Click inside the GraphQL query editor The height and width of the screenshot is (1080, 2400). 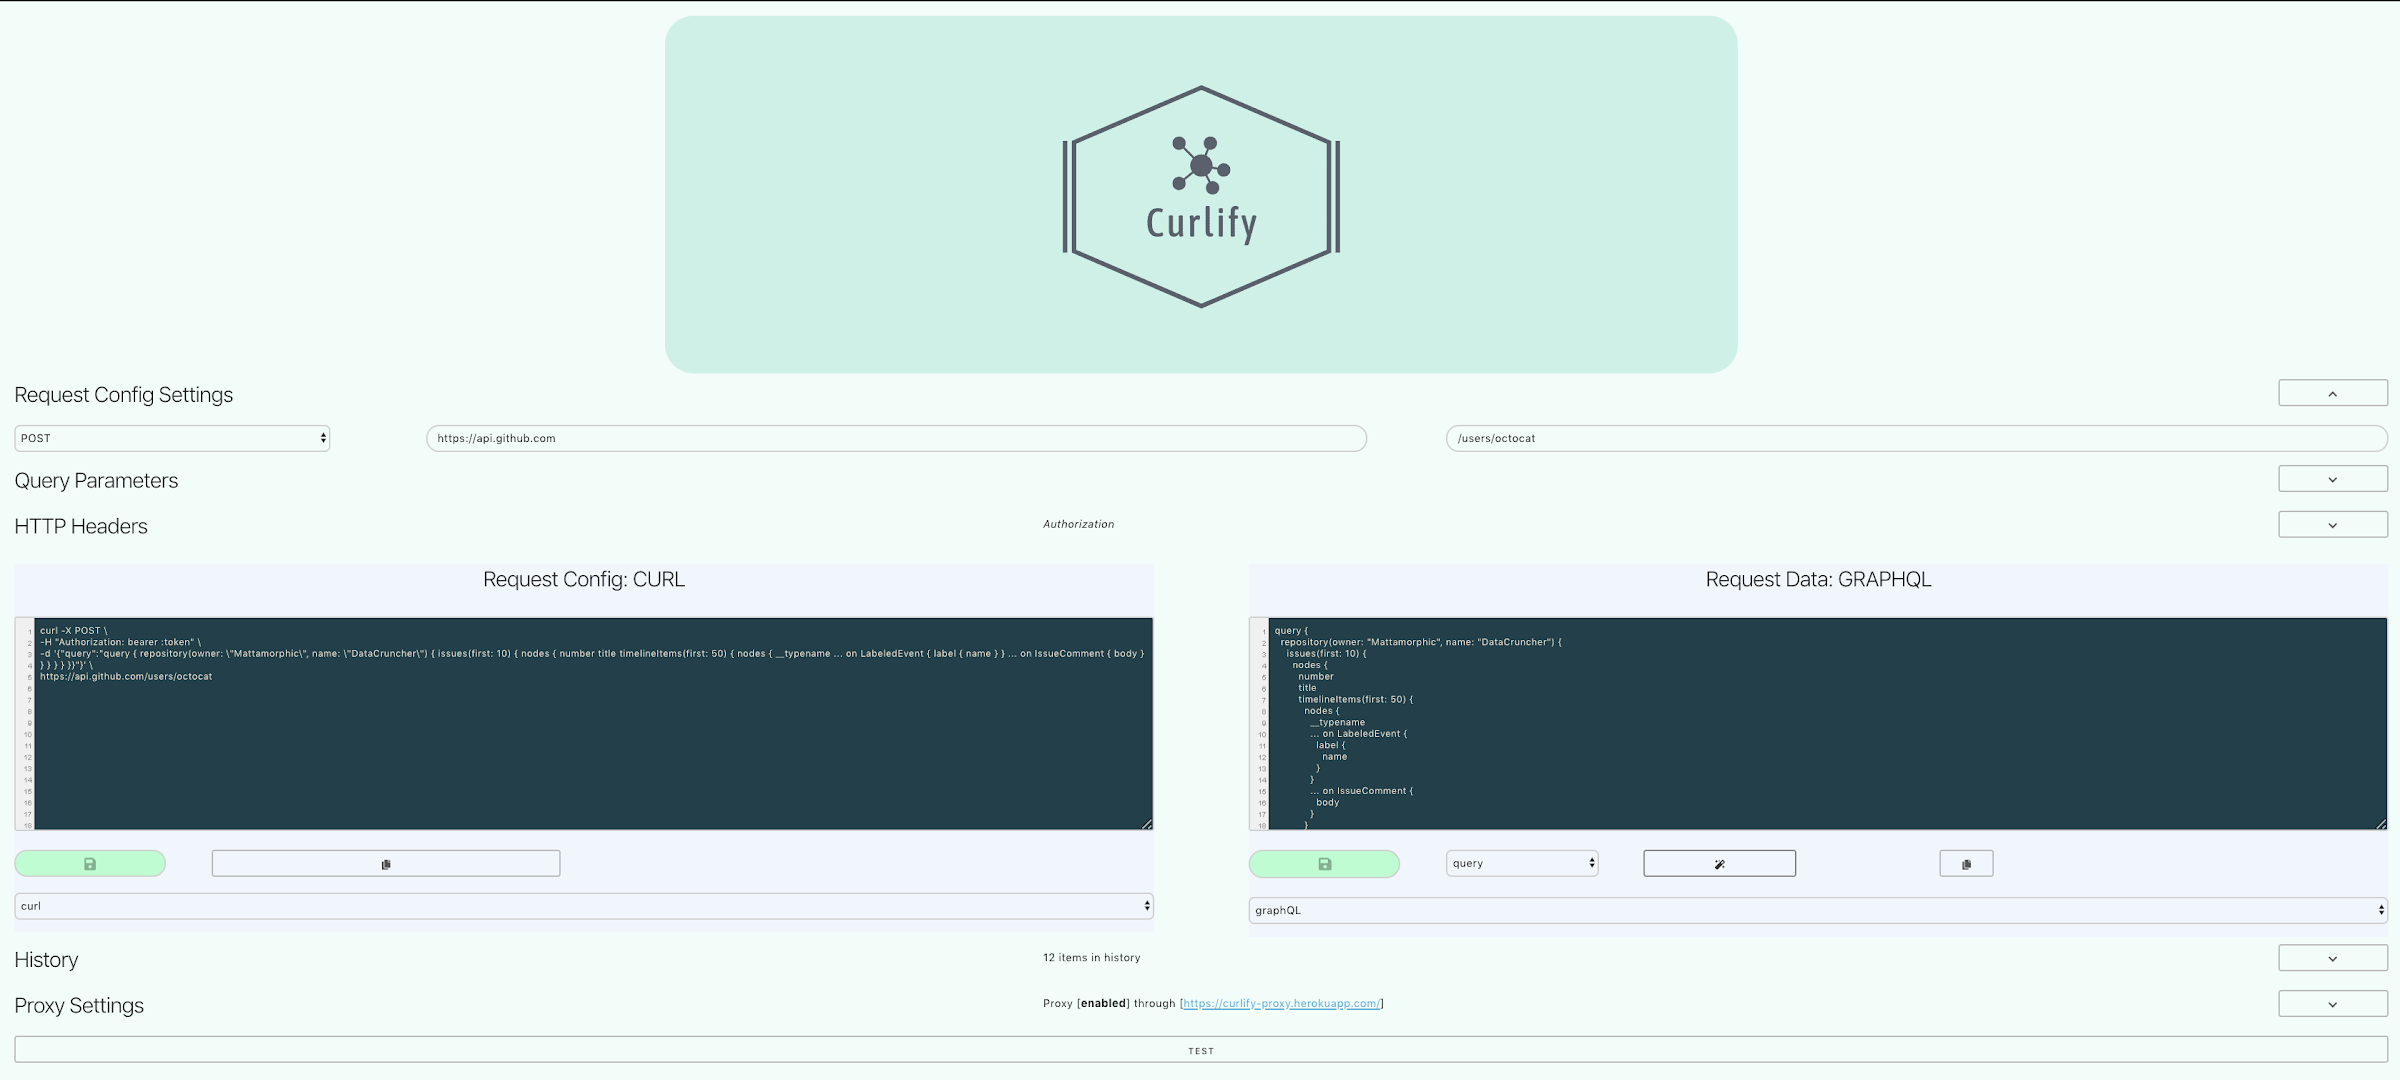coord(1828,724)
